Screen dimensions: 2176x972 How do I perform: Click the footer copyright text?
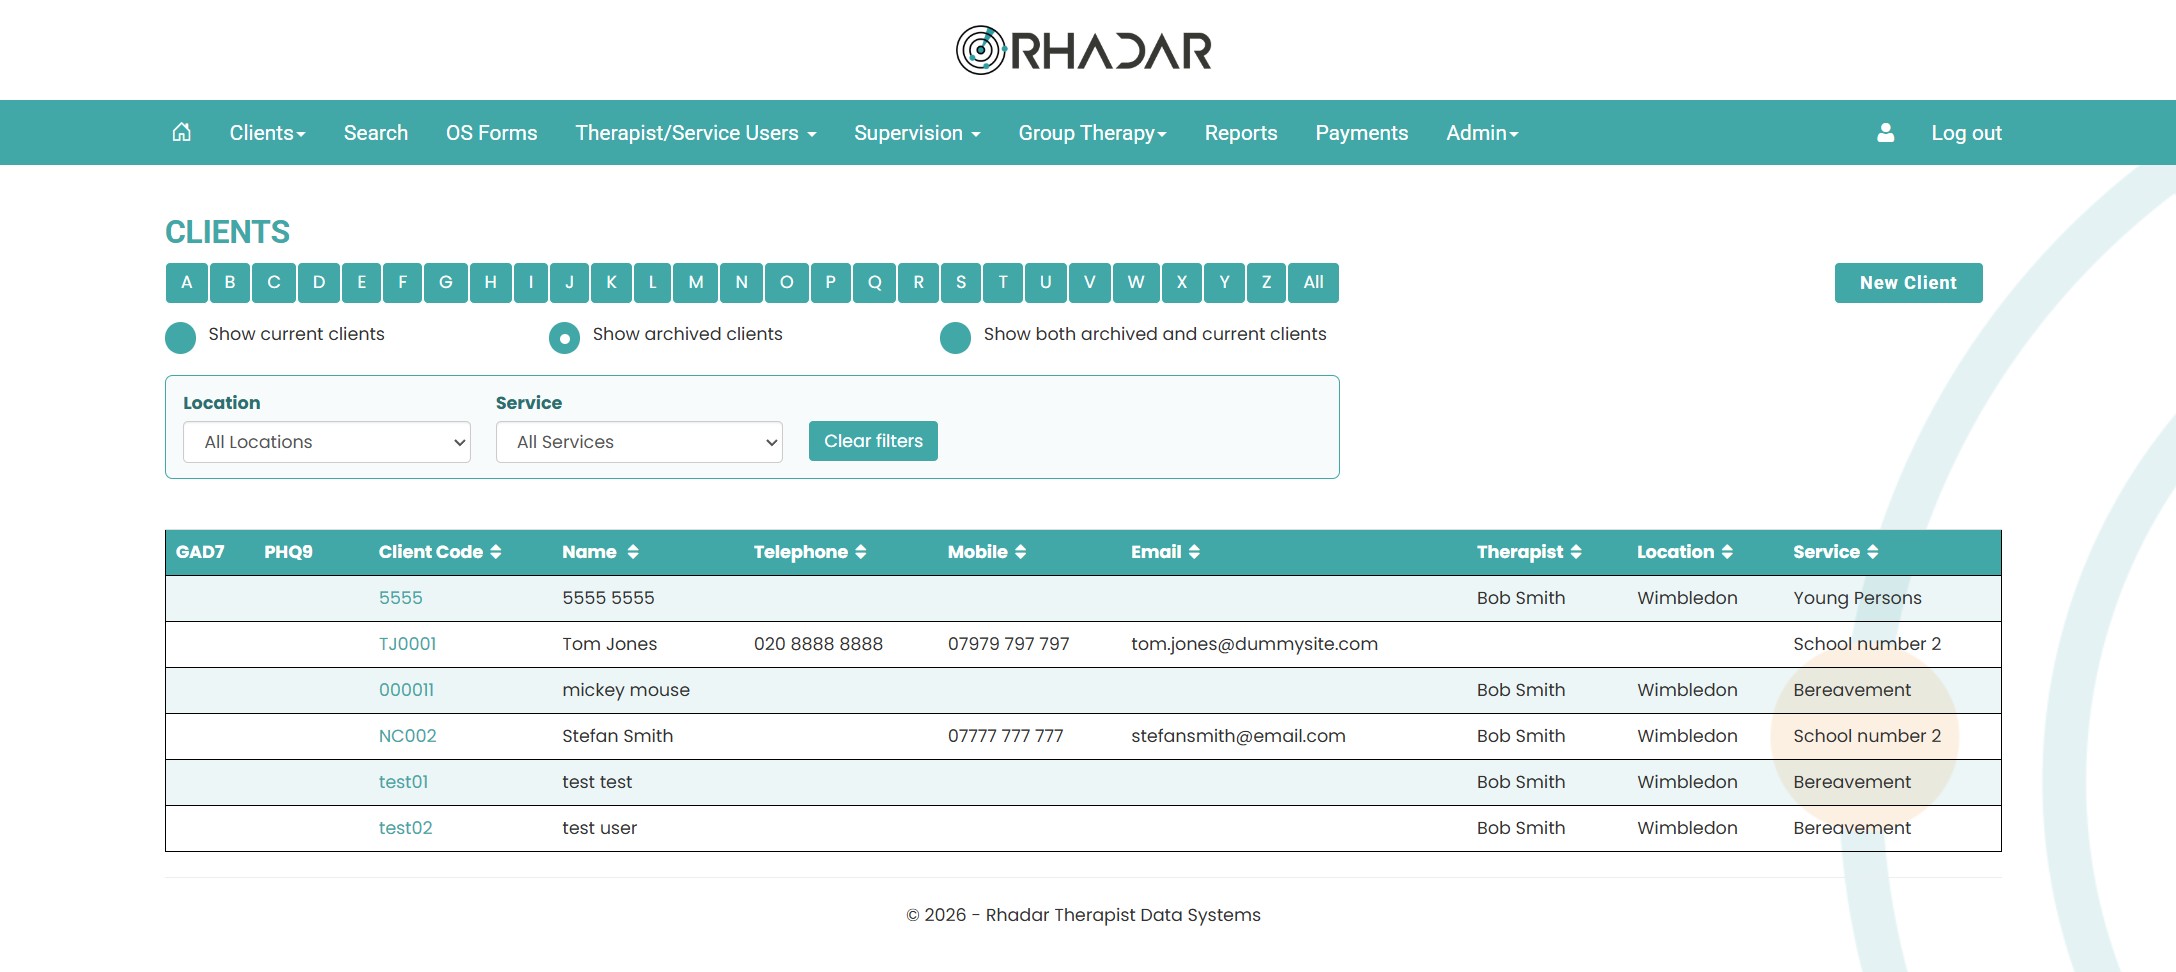pyautogui.click(x=1083, y=915)
